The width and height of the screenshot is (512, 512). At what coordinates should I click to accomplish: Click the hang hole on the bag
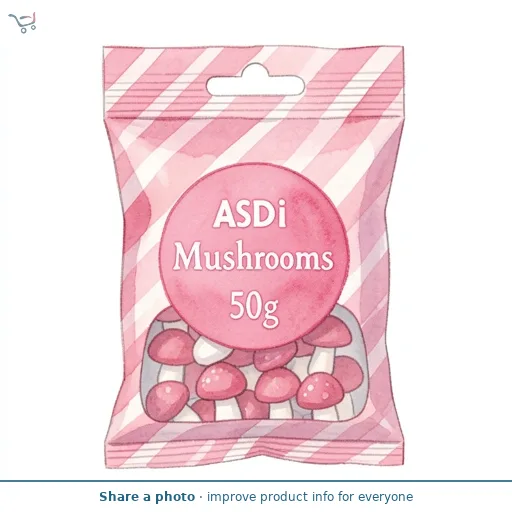[255, 81]
